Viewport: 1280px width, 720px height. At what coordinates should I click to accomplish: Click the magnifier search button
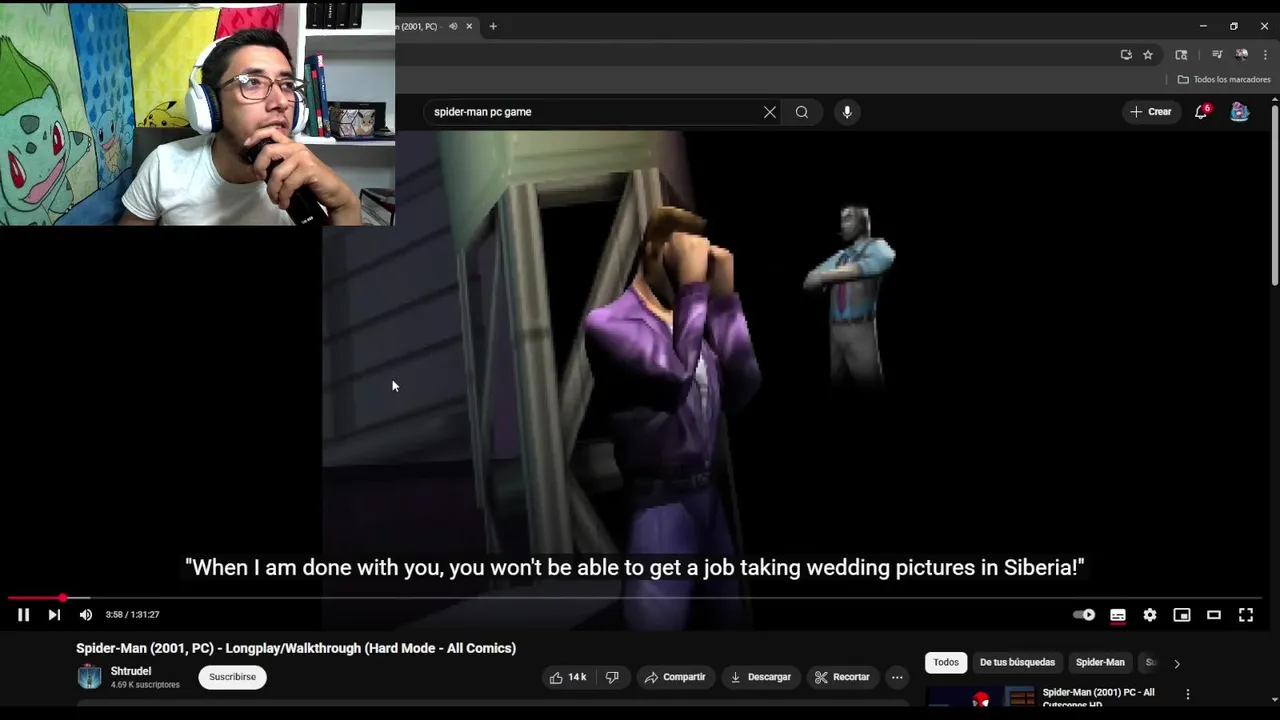click(x=802, y=112)
